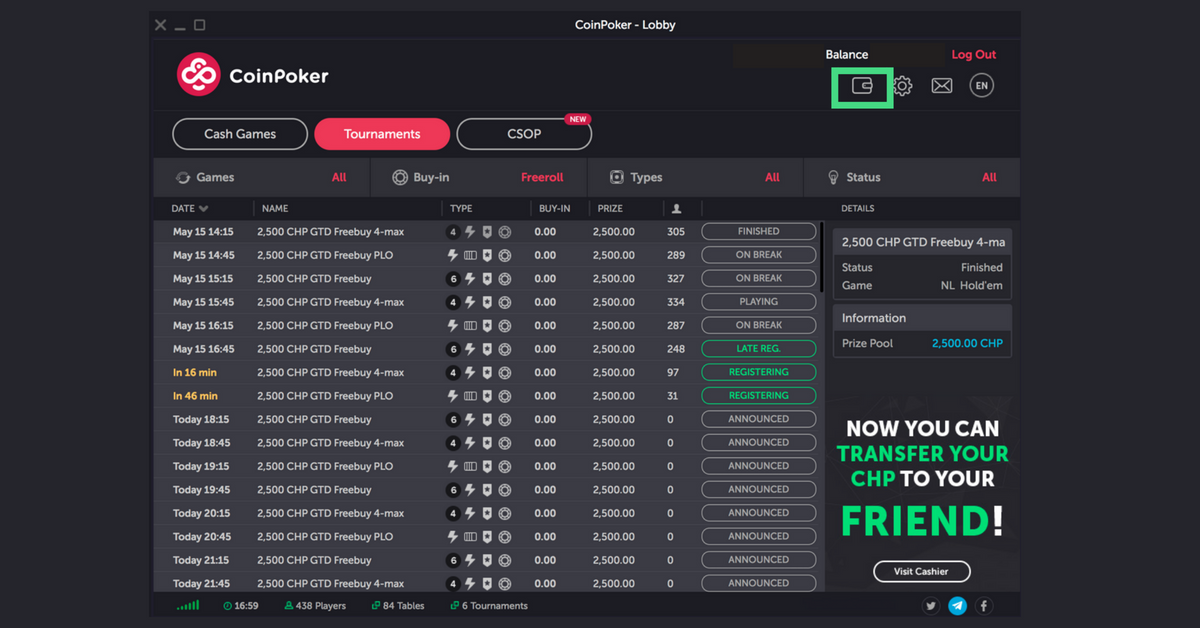Click the 4-max badge in May 15 14:15 row
1200x628 pixels.
[x=453, y=232]
